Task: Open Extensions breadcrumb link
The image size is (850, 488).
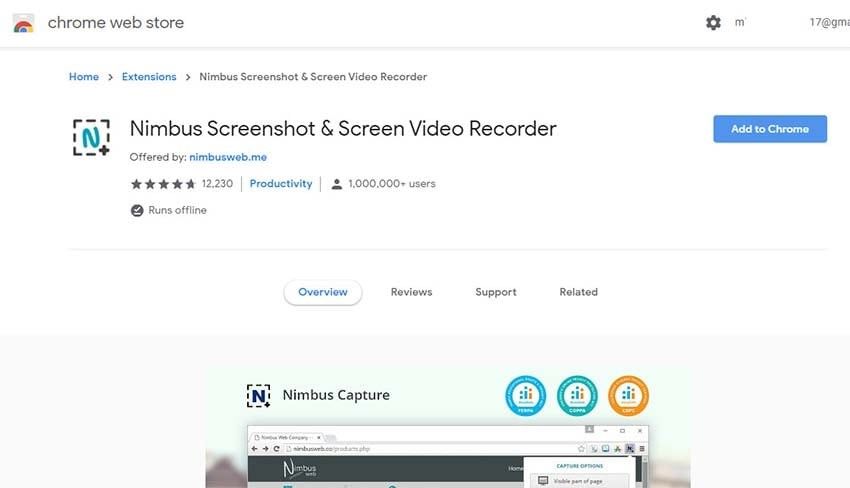Action: tap(149, 76)
